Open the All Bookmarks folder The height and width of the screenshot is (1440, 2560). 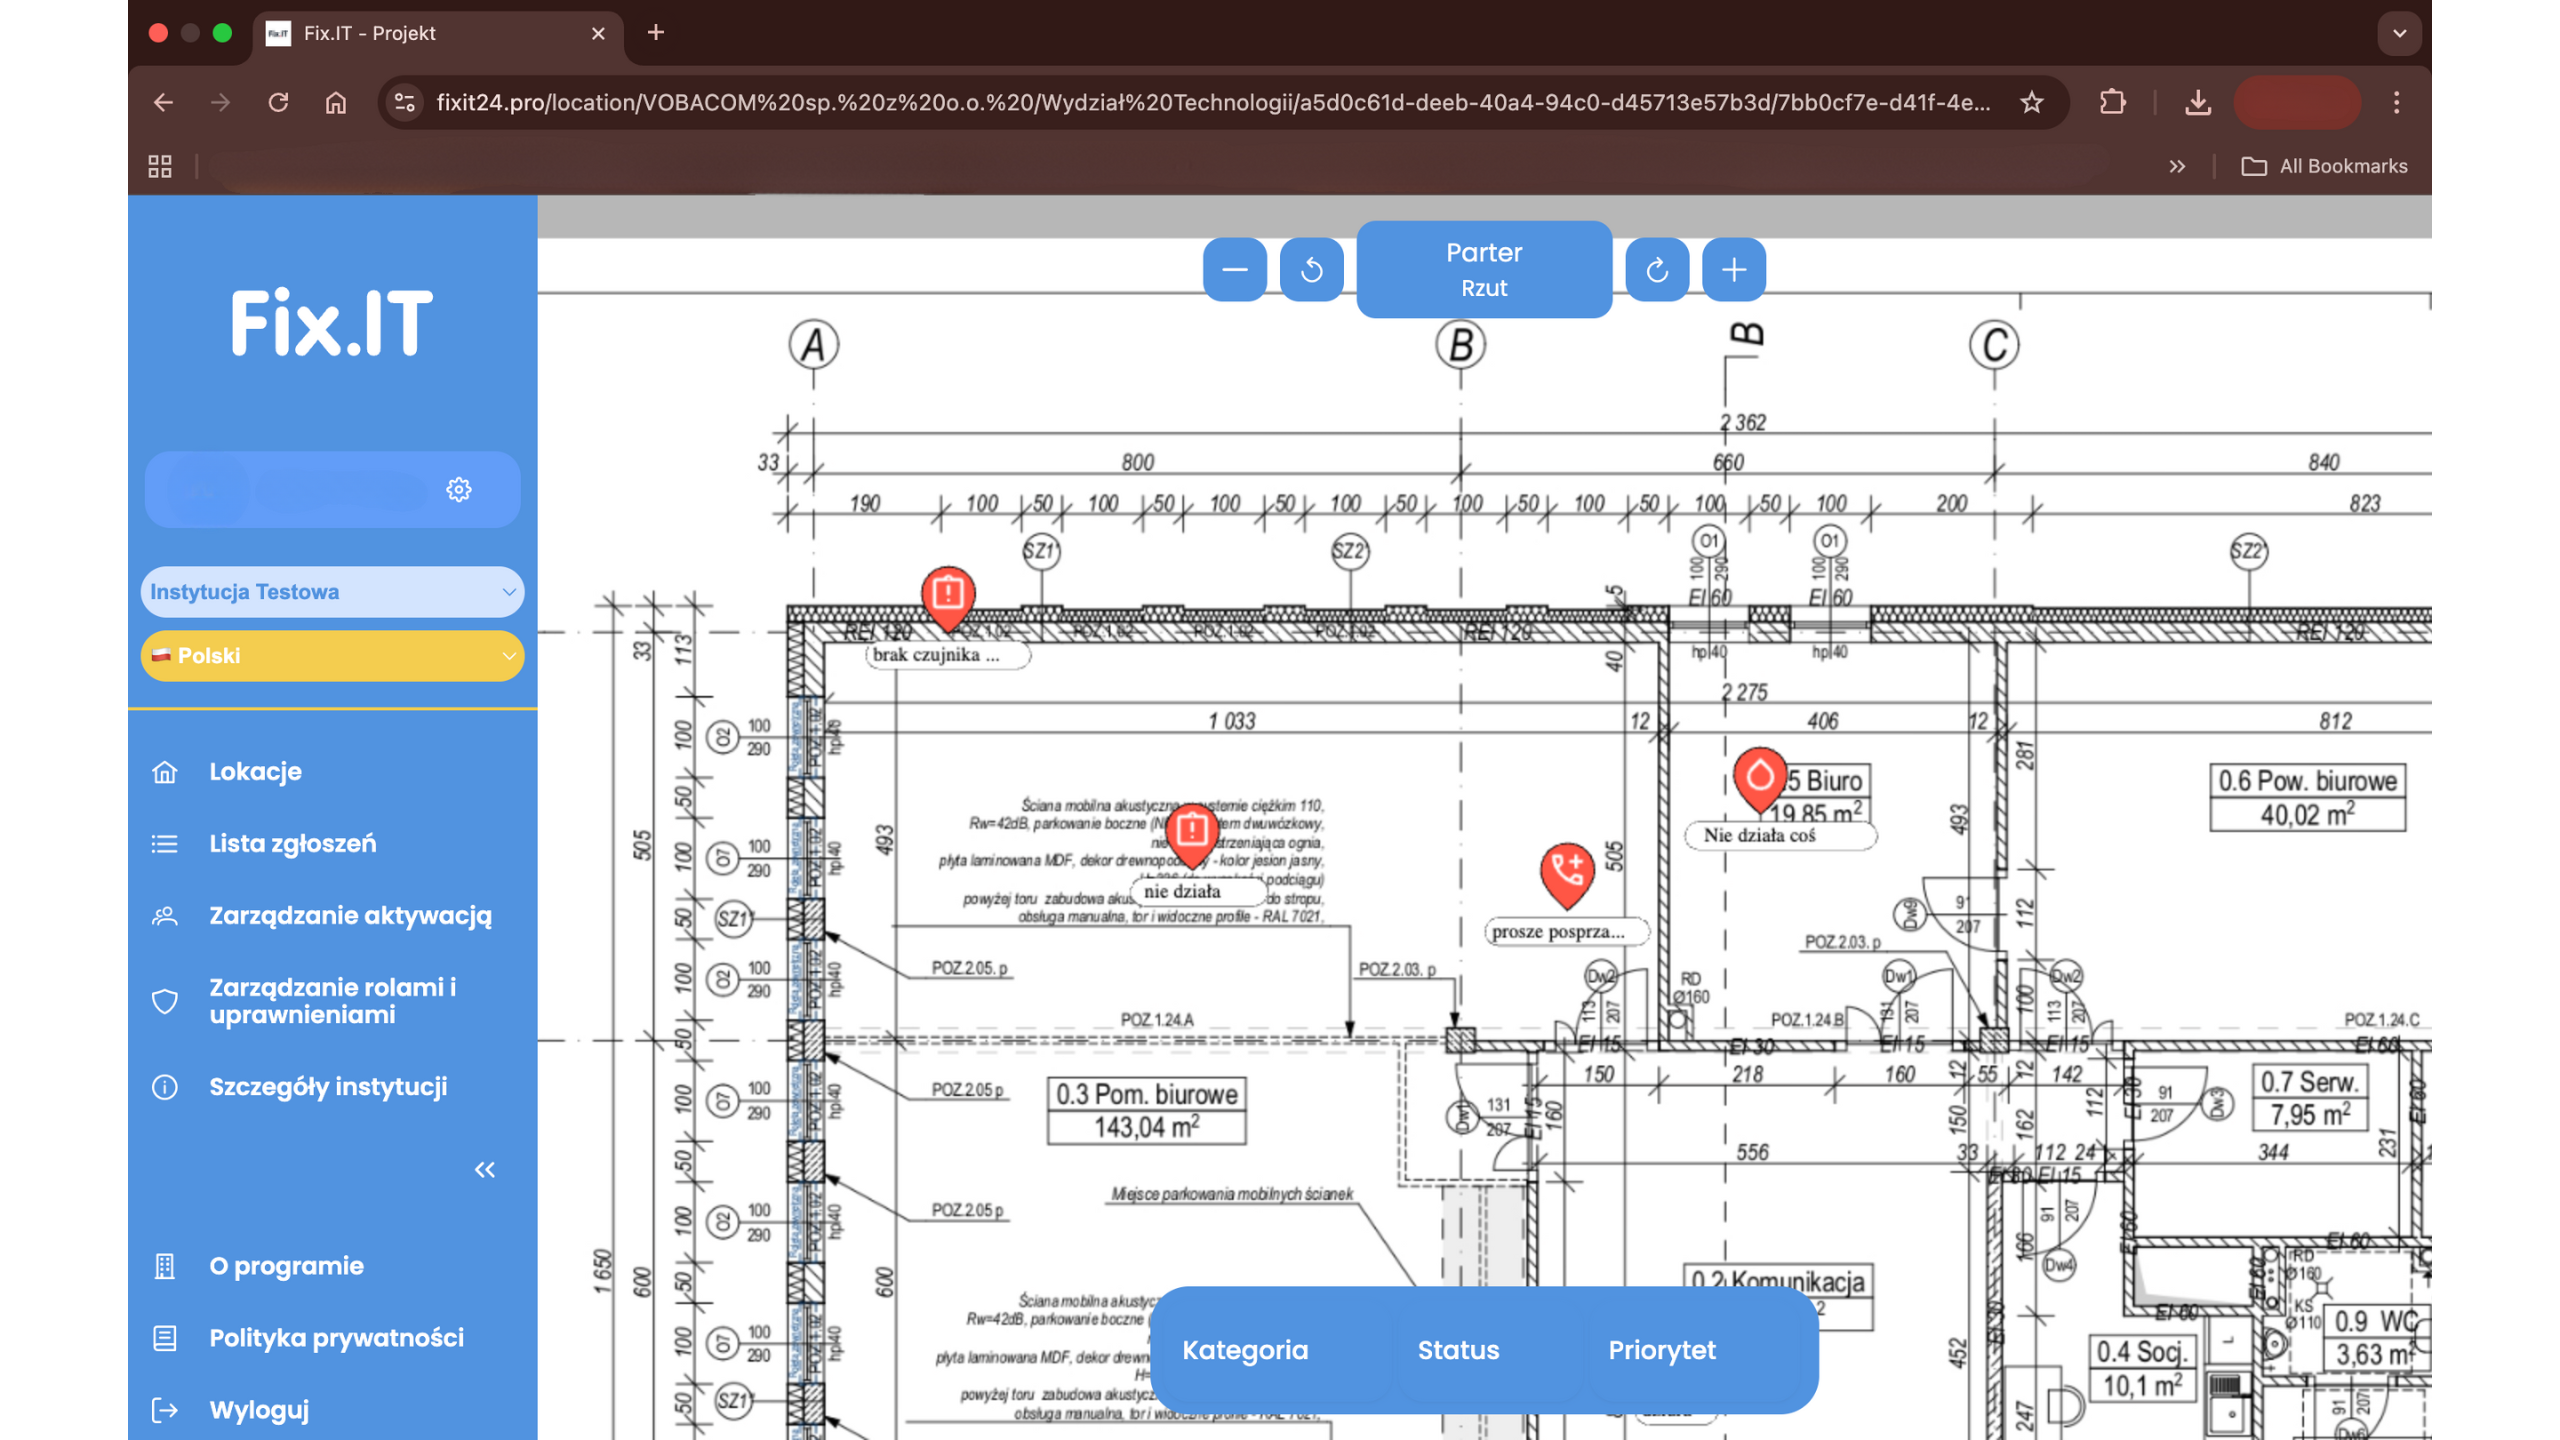pos(2325,166)
